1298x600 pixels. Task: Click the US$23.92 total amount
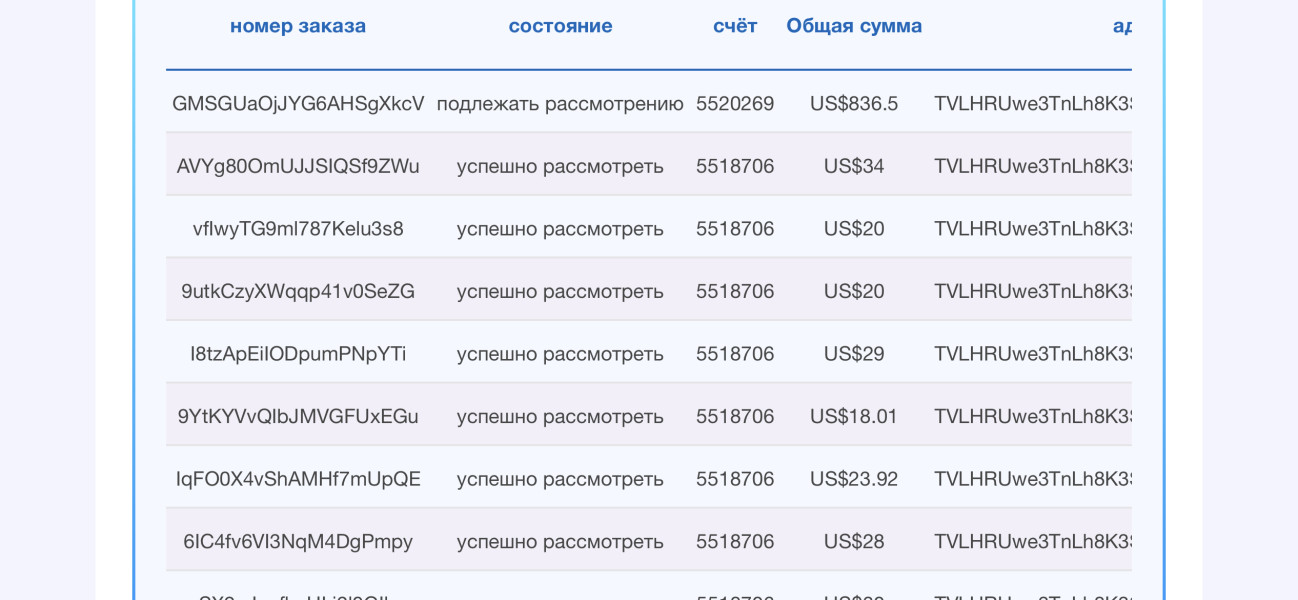(x=854, y=479)
